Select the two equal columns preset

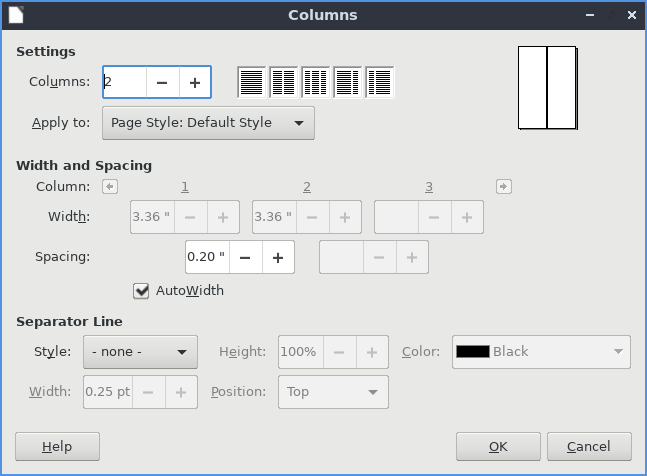[284, 82]
